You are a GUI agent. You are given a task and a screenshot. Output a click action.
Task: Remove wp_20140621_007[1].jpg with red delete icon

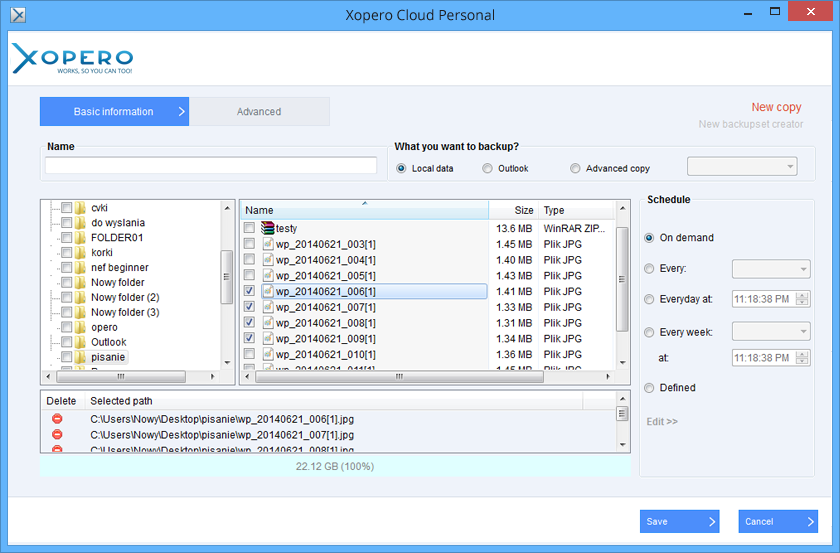(x=57, y=435)
